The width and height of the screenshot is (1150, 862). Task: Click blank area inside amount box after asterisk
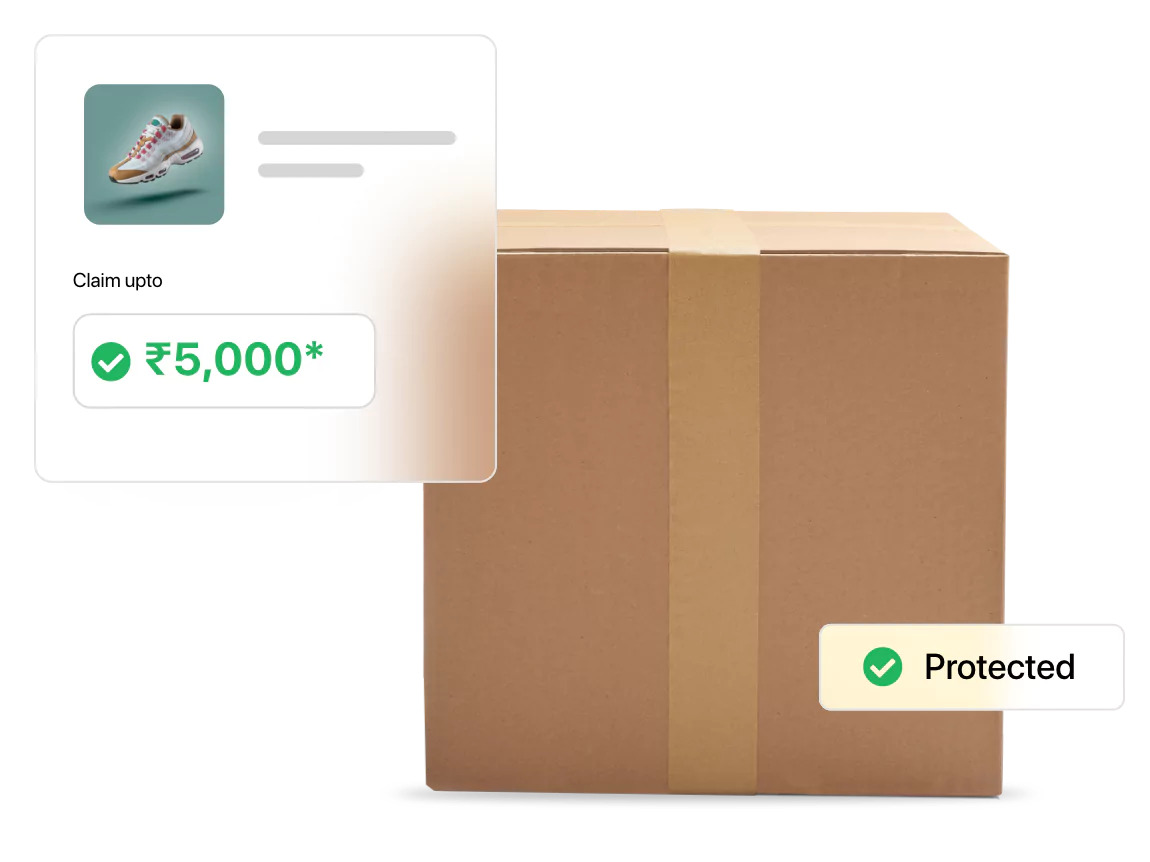(348, 361)
